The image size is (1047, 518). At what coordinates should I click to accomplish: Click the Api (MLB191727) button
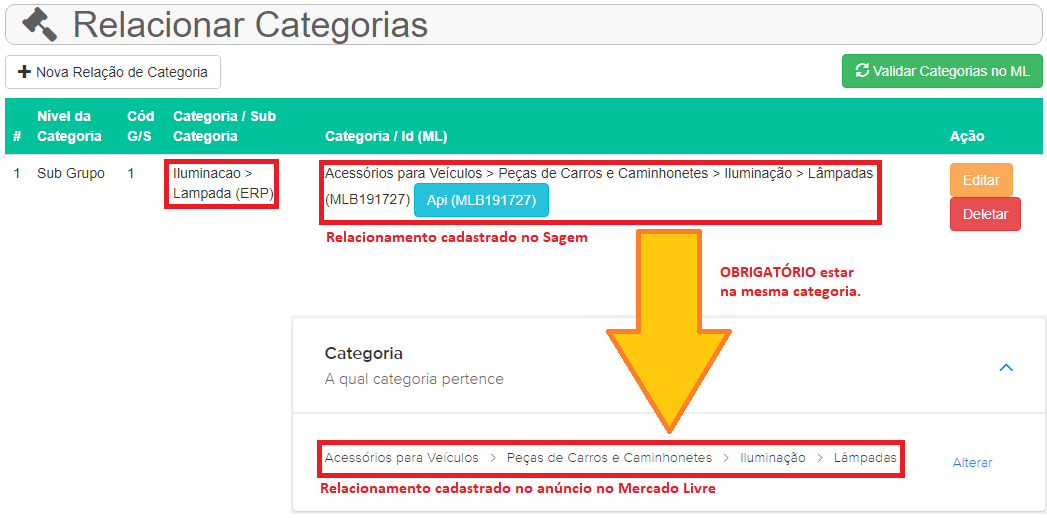pyautogui.click(x=481, y=200)
